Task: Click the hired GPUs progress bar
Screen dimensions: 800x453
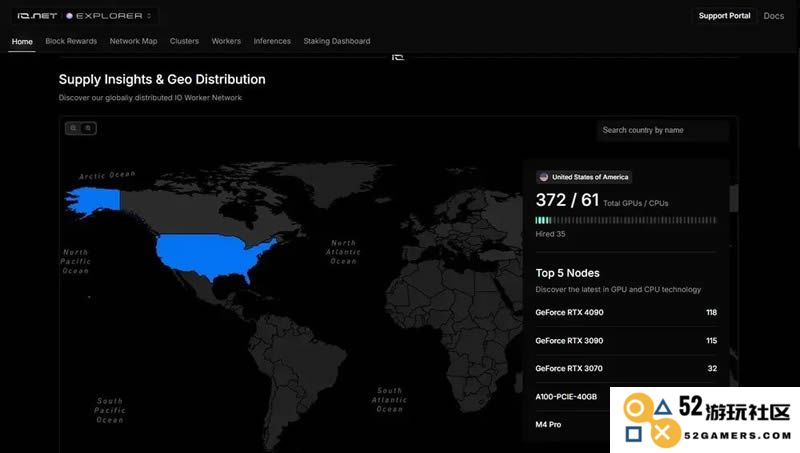Action: (x=626, y=220)
